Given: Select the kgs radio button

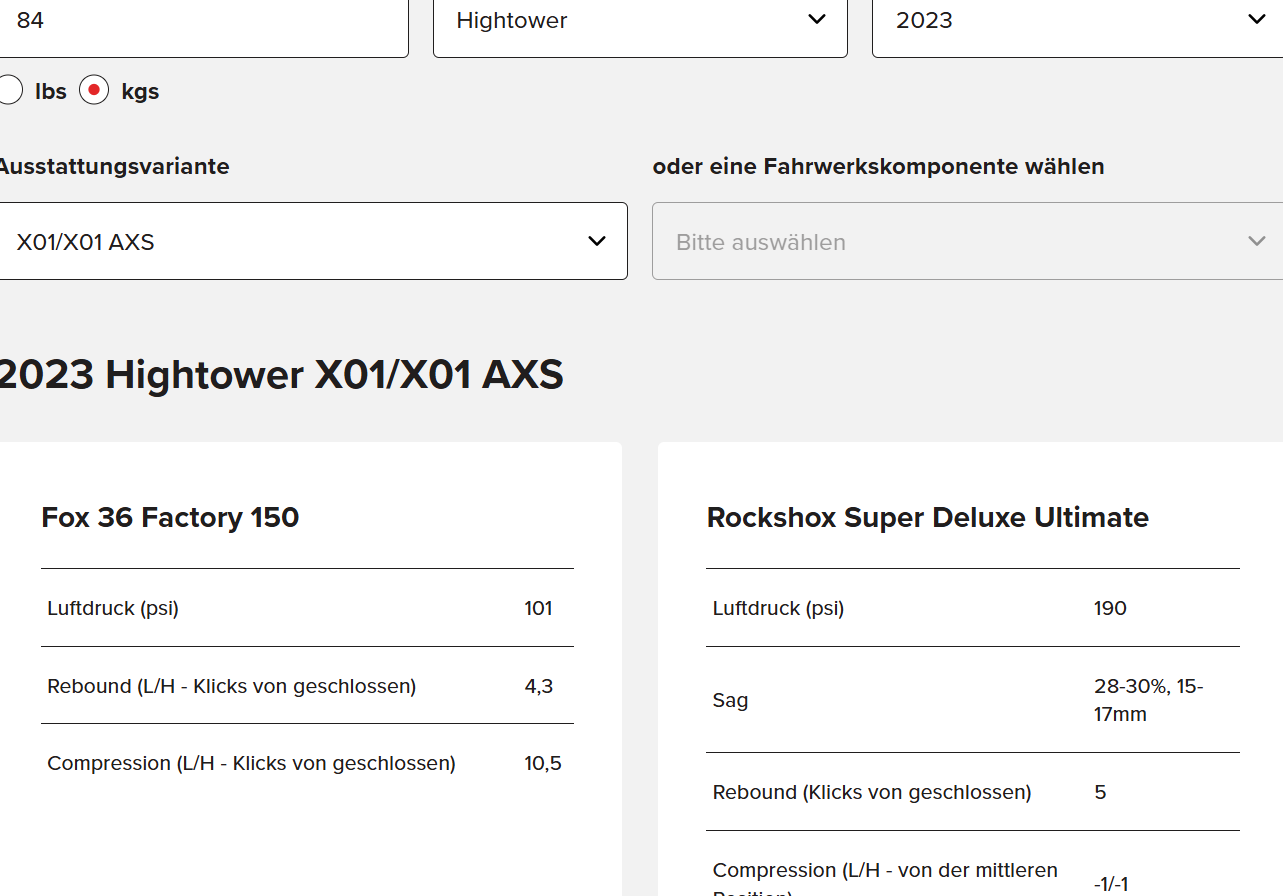Looking at the screenshot, I should pos(94,91).
